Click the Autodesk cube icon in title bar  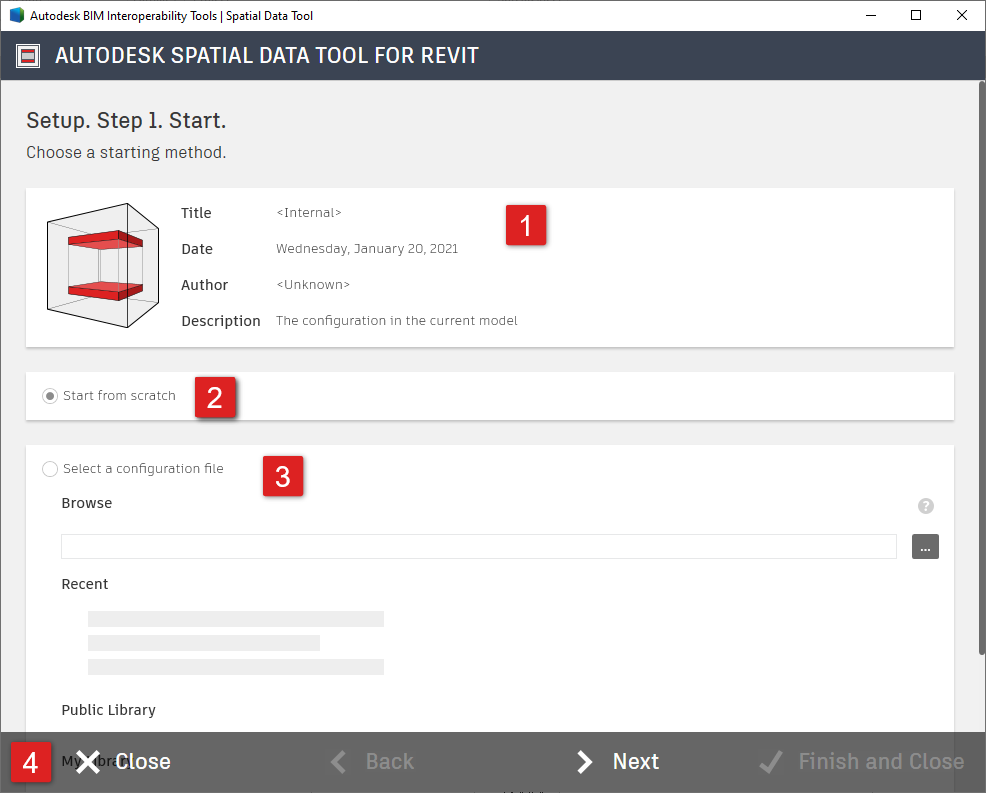14,15
